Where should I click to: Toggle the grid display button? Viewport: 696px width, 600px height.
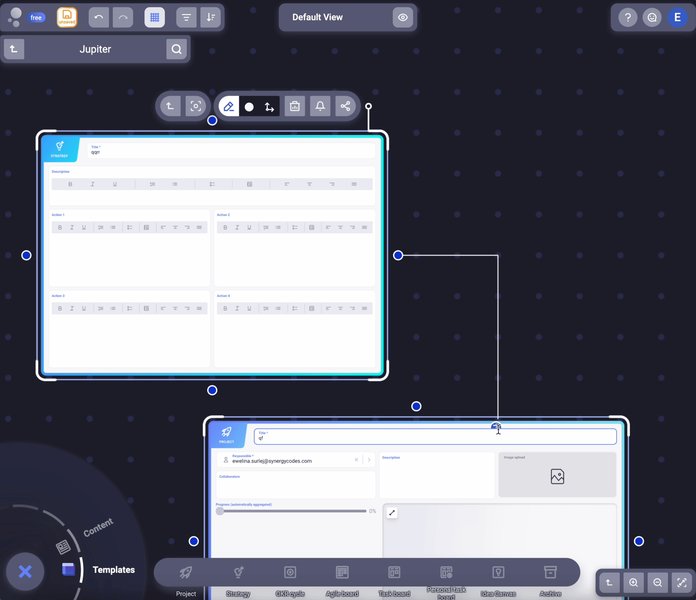pyautogui.click(x=154, y=17)
